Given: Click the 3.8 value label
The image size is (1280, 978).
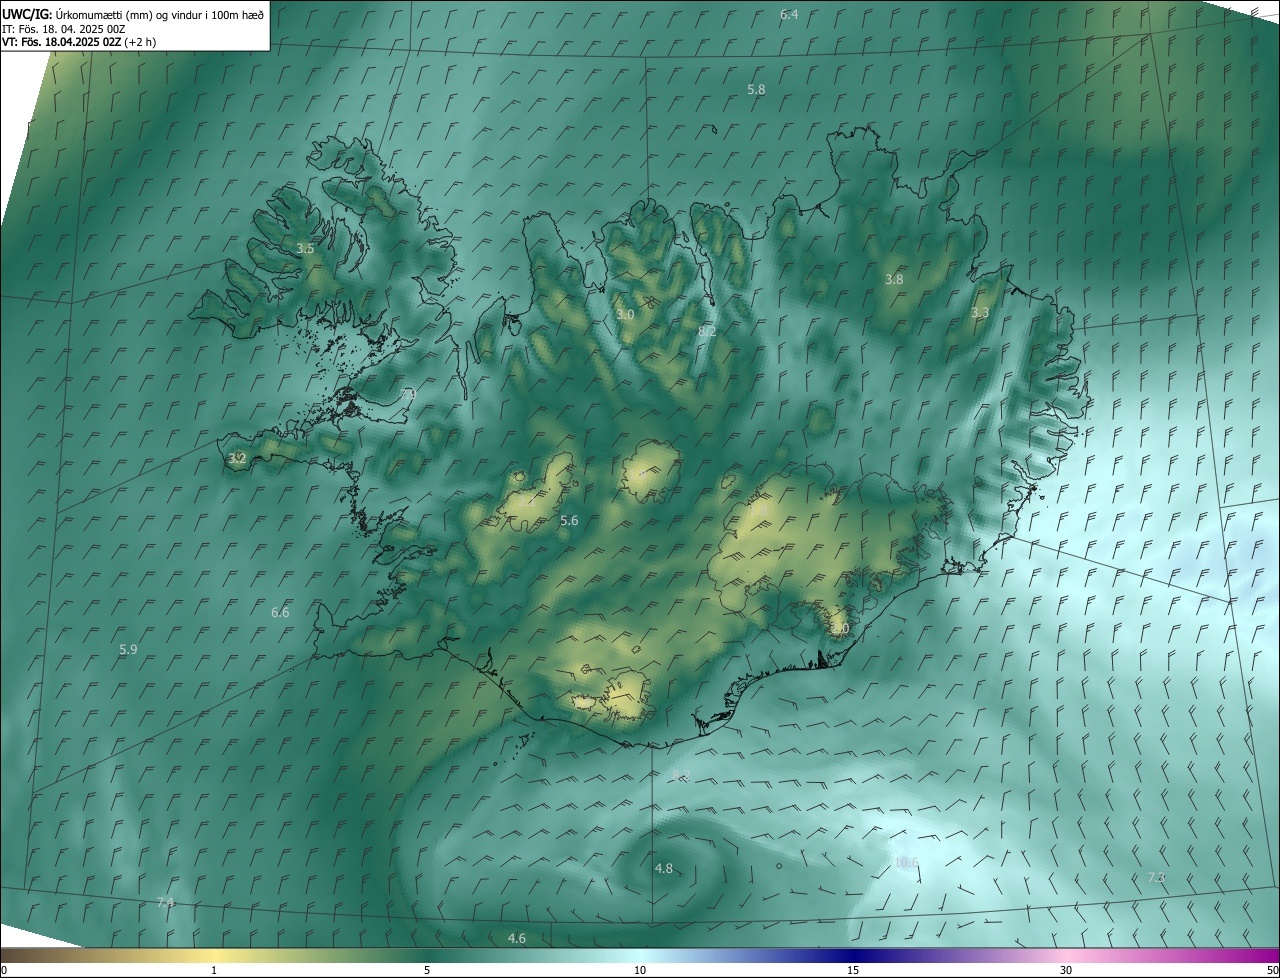Looking at the screenshot, I should (x=894, y=280).
